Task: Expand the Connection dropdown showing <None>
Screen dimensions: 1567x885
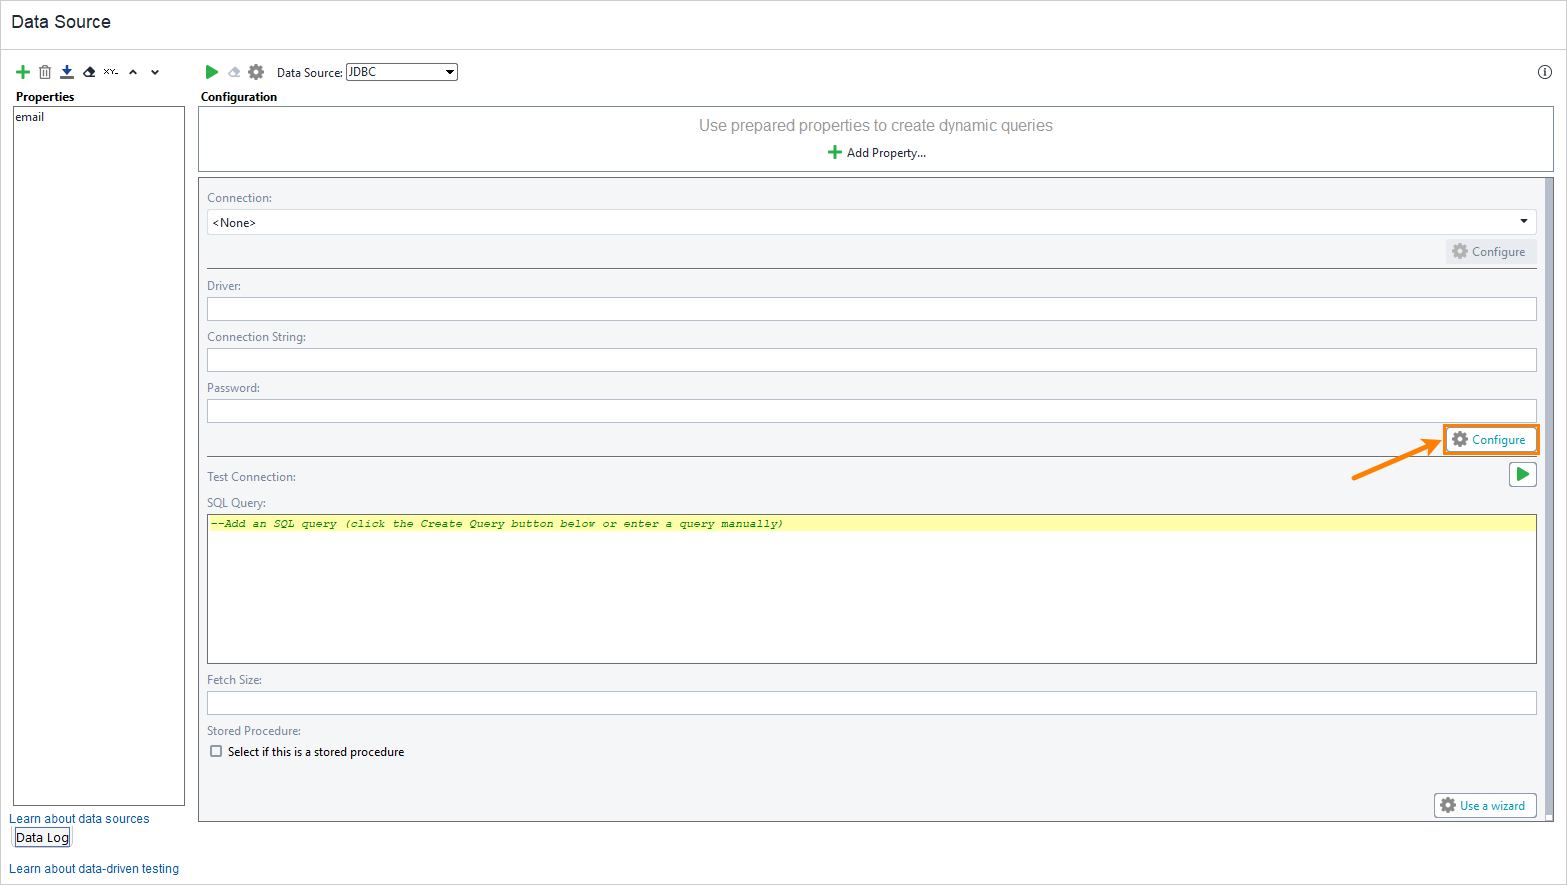Action: [1524, 221]
